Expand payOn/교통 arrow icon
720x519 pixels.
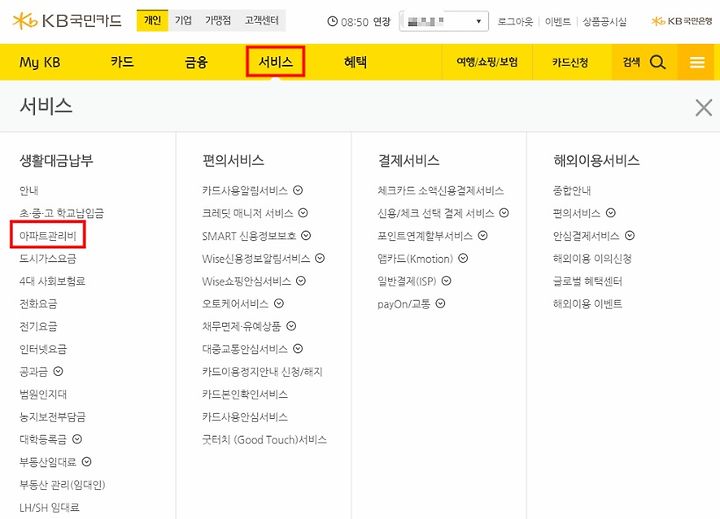[x=440, y=303]
